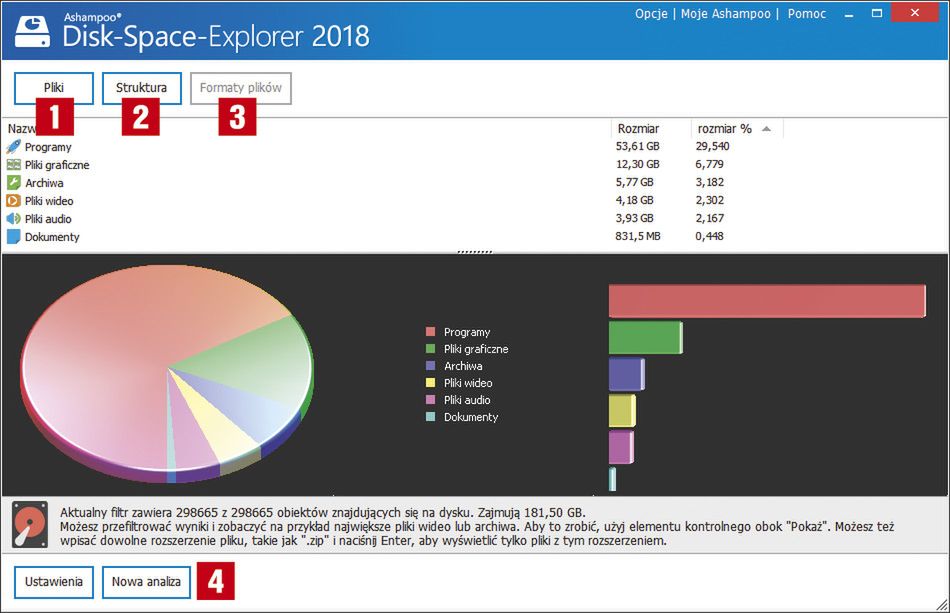Screen dimensions: 950x613
Task: Click the 3,93 GB size value
Action: click(634, 218)
